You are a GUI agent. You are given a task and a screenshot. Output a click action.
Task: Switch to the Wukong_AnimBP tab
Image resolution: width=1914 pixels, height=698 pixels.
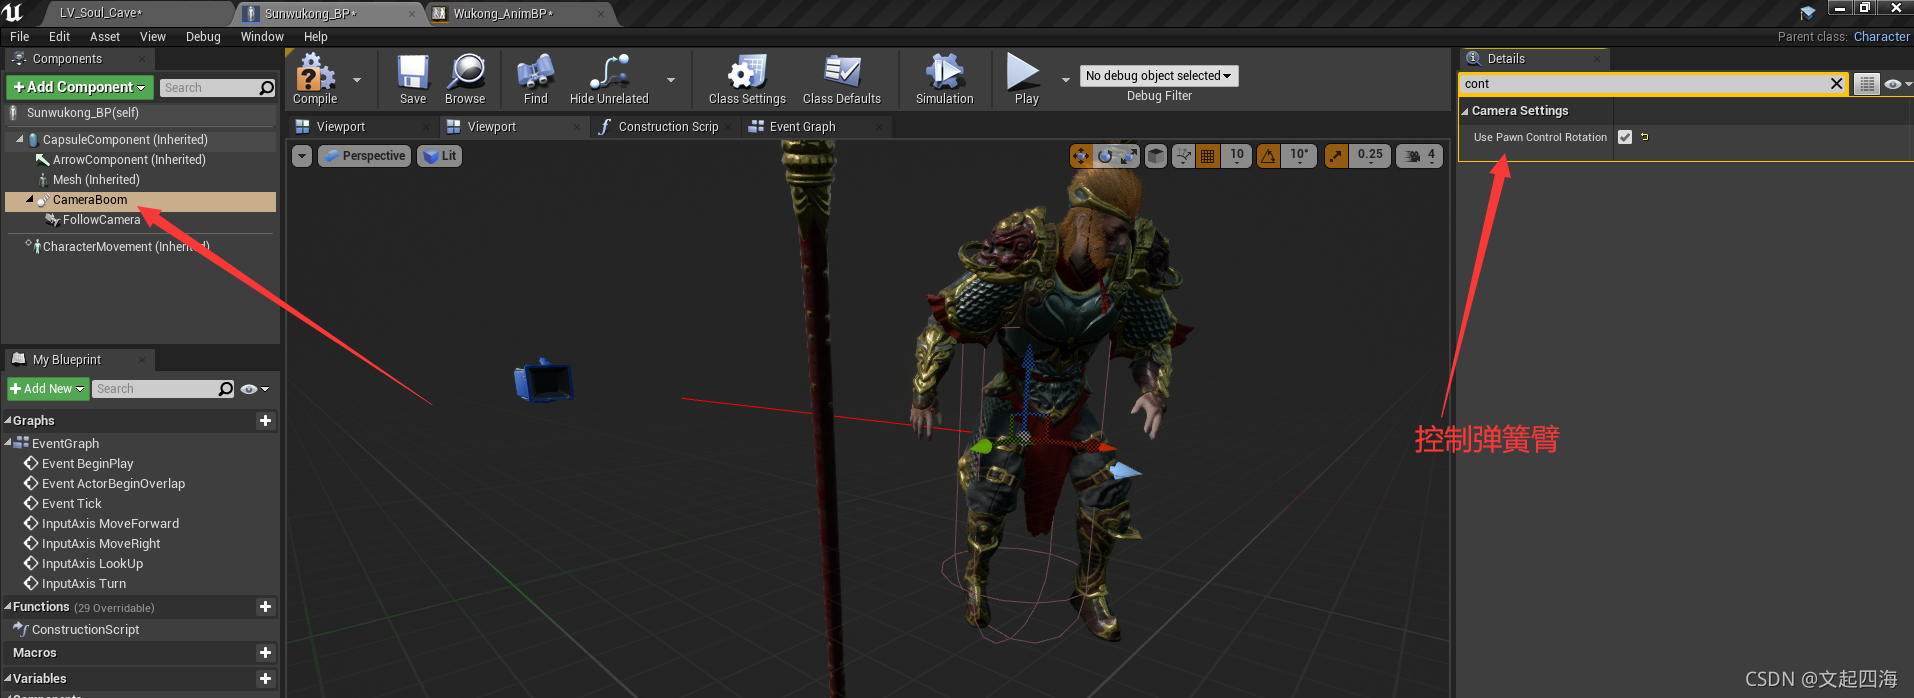point(518,13)
